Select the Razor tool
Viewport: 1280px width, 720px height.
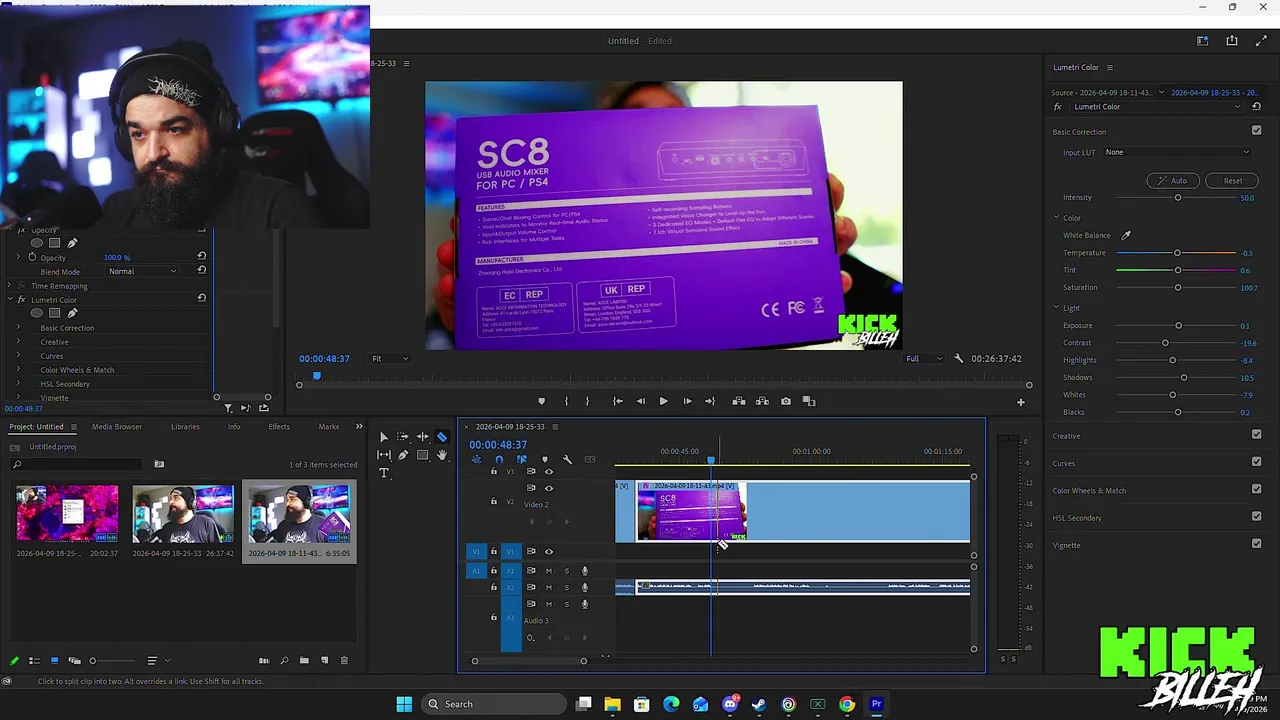click(442, 437)
